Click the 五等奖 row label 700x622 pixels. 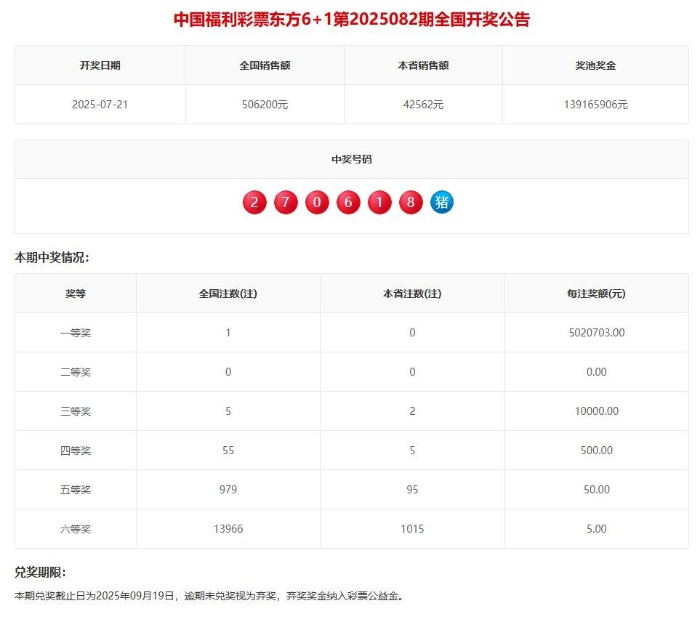[75, 490]
